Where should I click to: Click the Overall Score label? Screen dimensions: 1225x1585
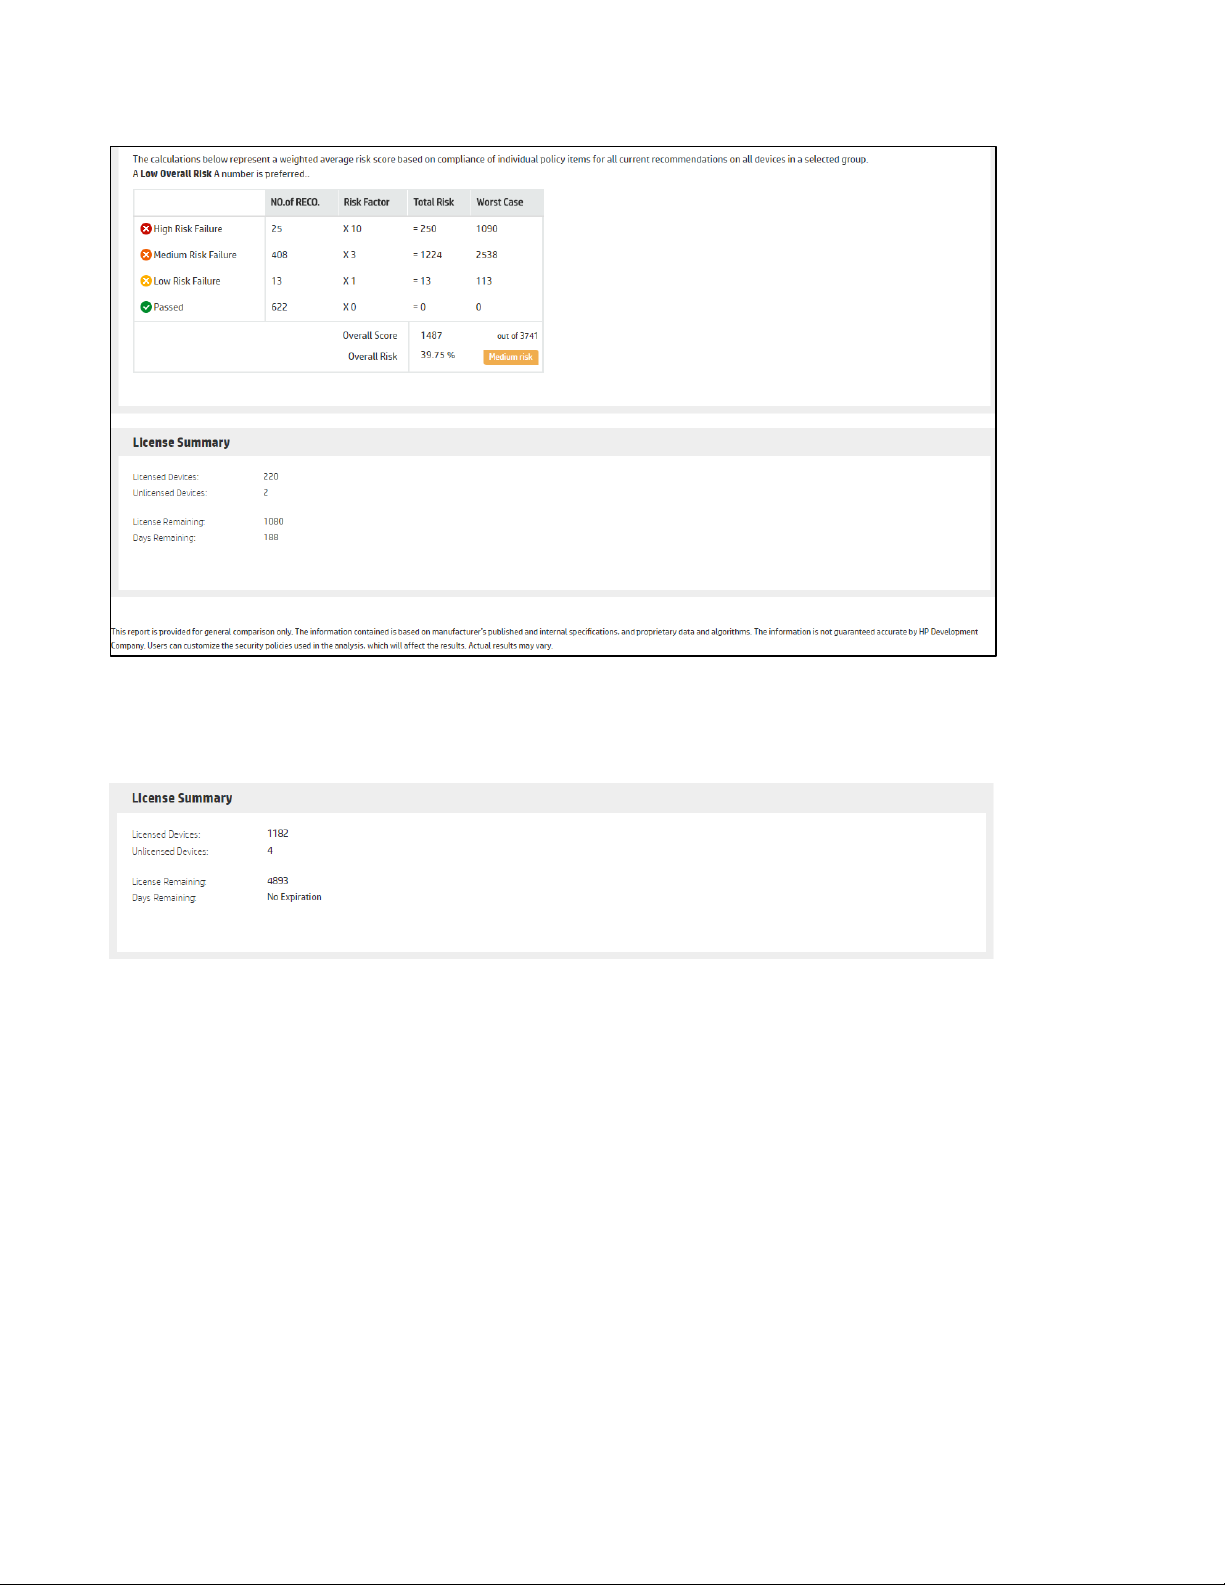[x=370, y=336]
